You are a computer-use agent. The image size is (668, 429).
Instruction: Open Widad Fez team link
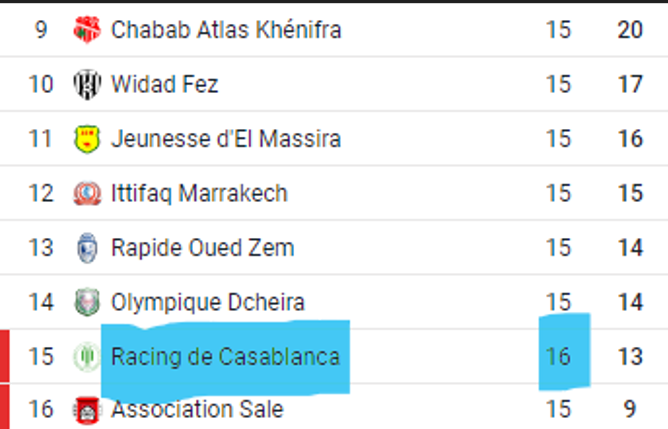[x=164, y=84]
